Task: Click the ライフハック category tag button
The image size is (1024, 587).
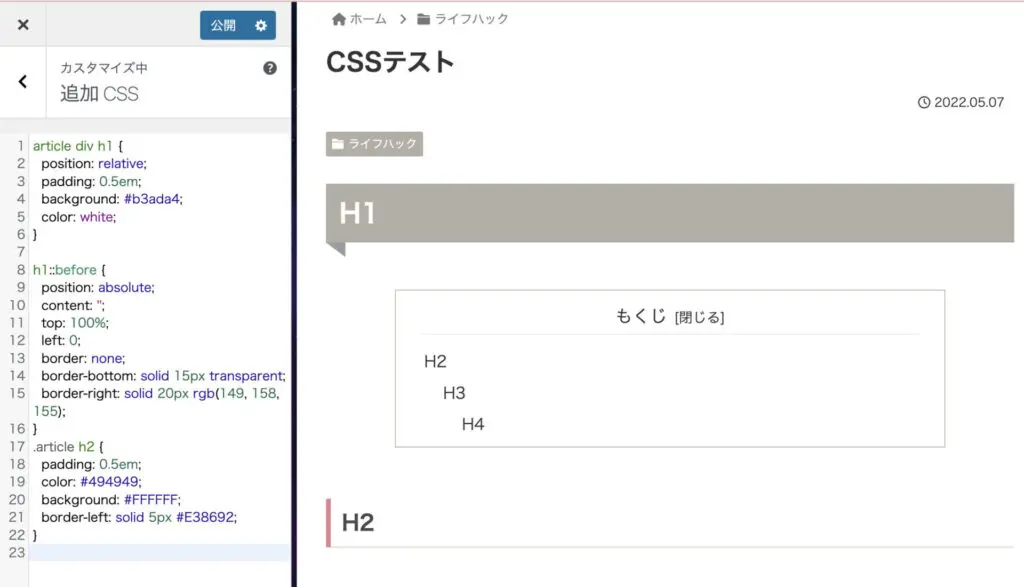Action: click(374, 144)
